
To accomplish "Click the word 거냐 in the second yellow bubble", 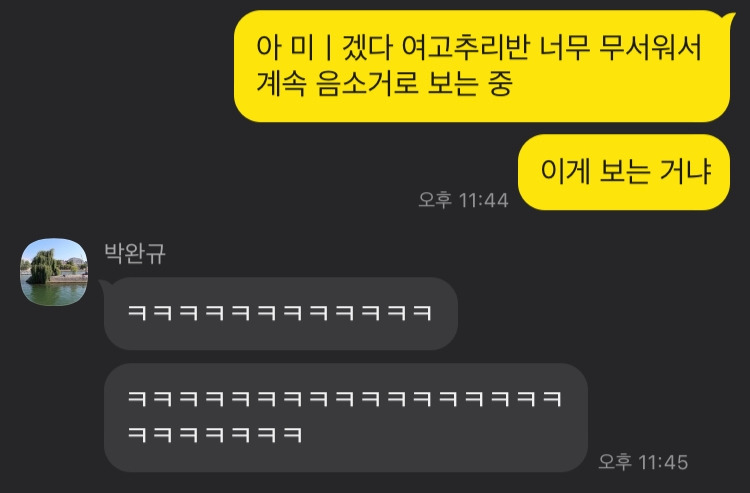I will [x=685, y=171].
